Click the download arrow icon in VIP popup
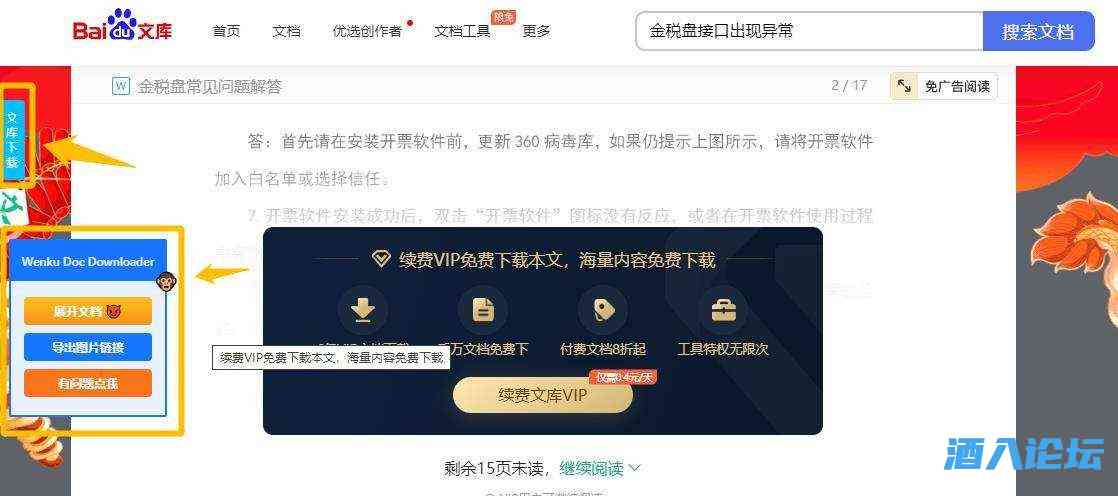Image resolution: width=1118 pixels, height=496 pixels. 363,310
